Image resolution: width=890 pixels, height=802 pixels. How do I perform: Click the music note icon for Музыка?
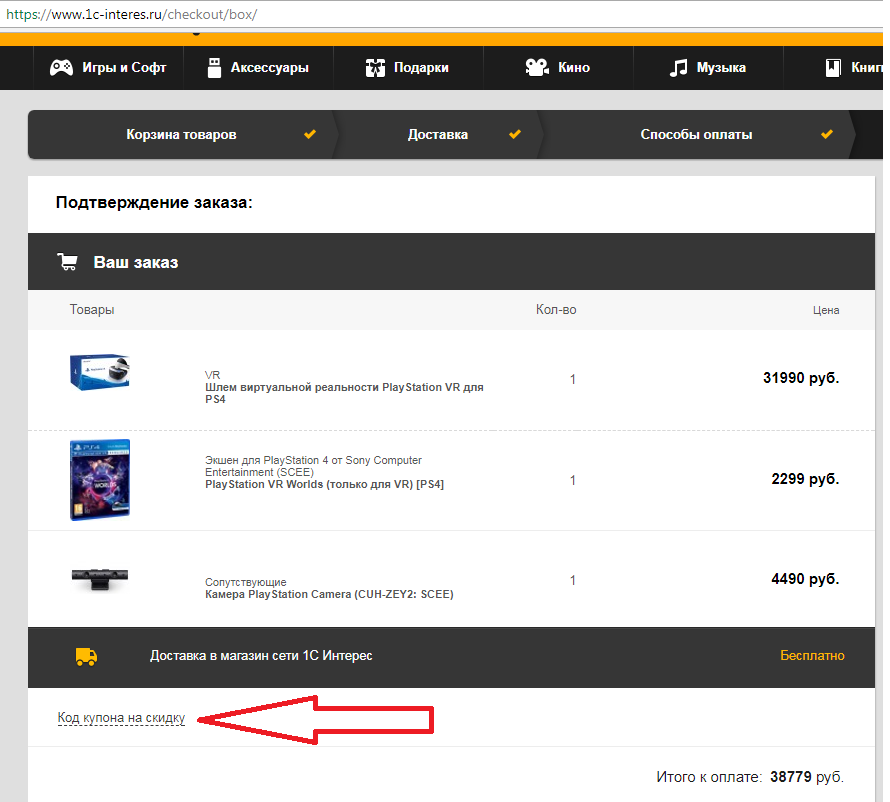pyautogui.click(x=679, y=68)
